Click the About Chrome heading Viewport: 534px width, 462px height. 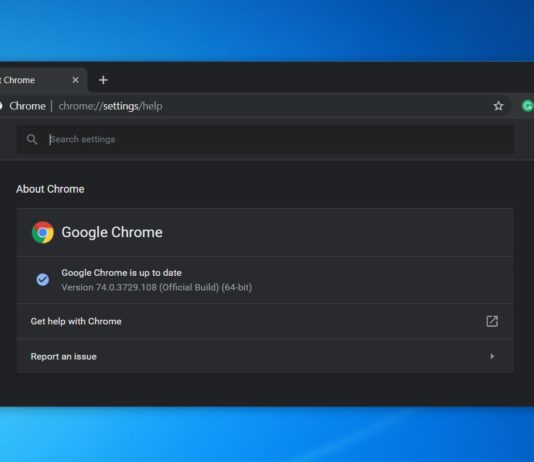pos(50,189)
